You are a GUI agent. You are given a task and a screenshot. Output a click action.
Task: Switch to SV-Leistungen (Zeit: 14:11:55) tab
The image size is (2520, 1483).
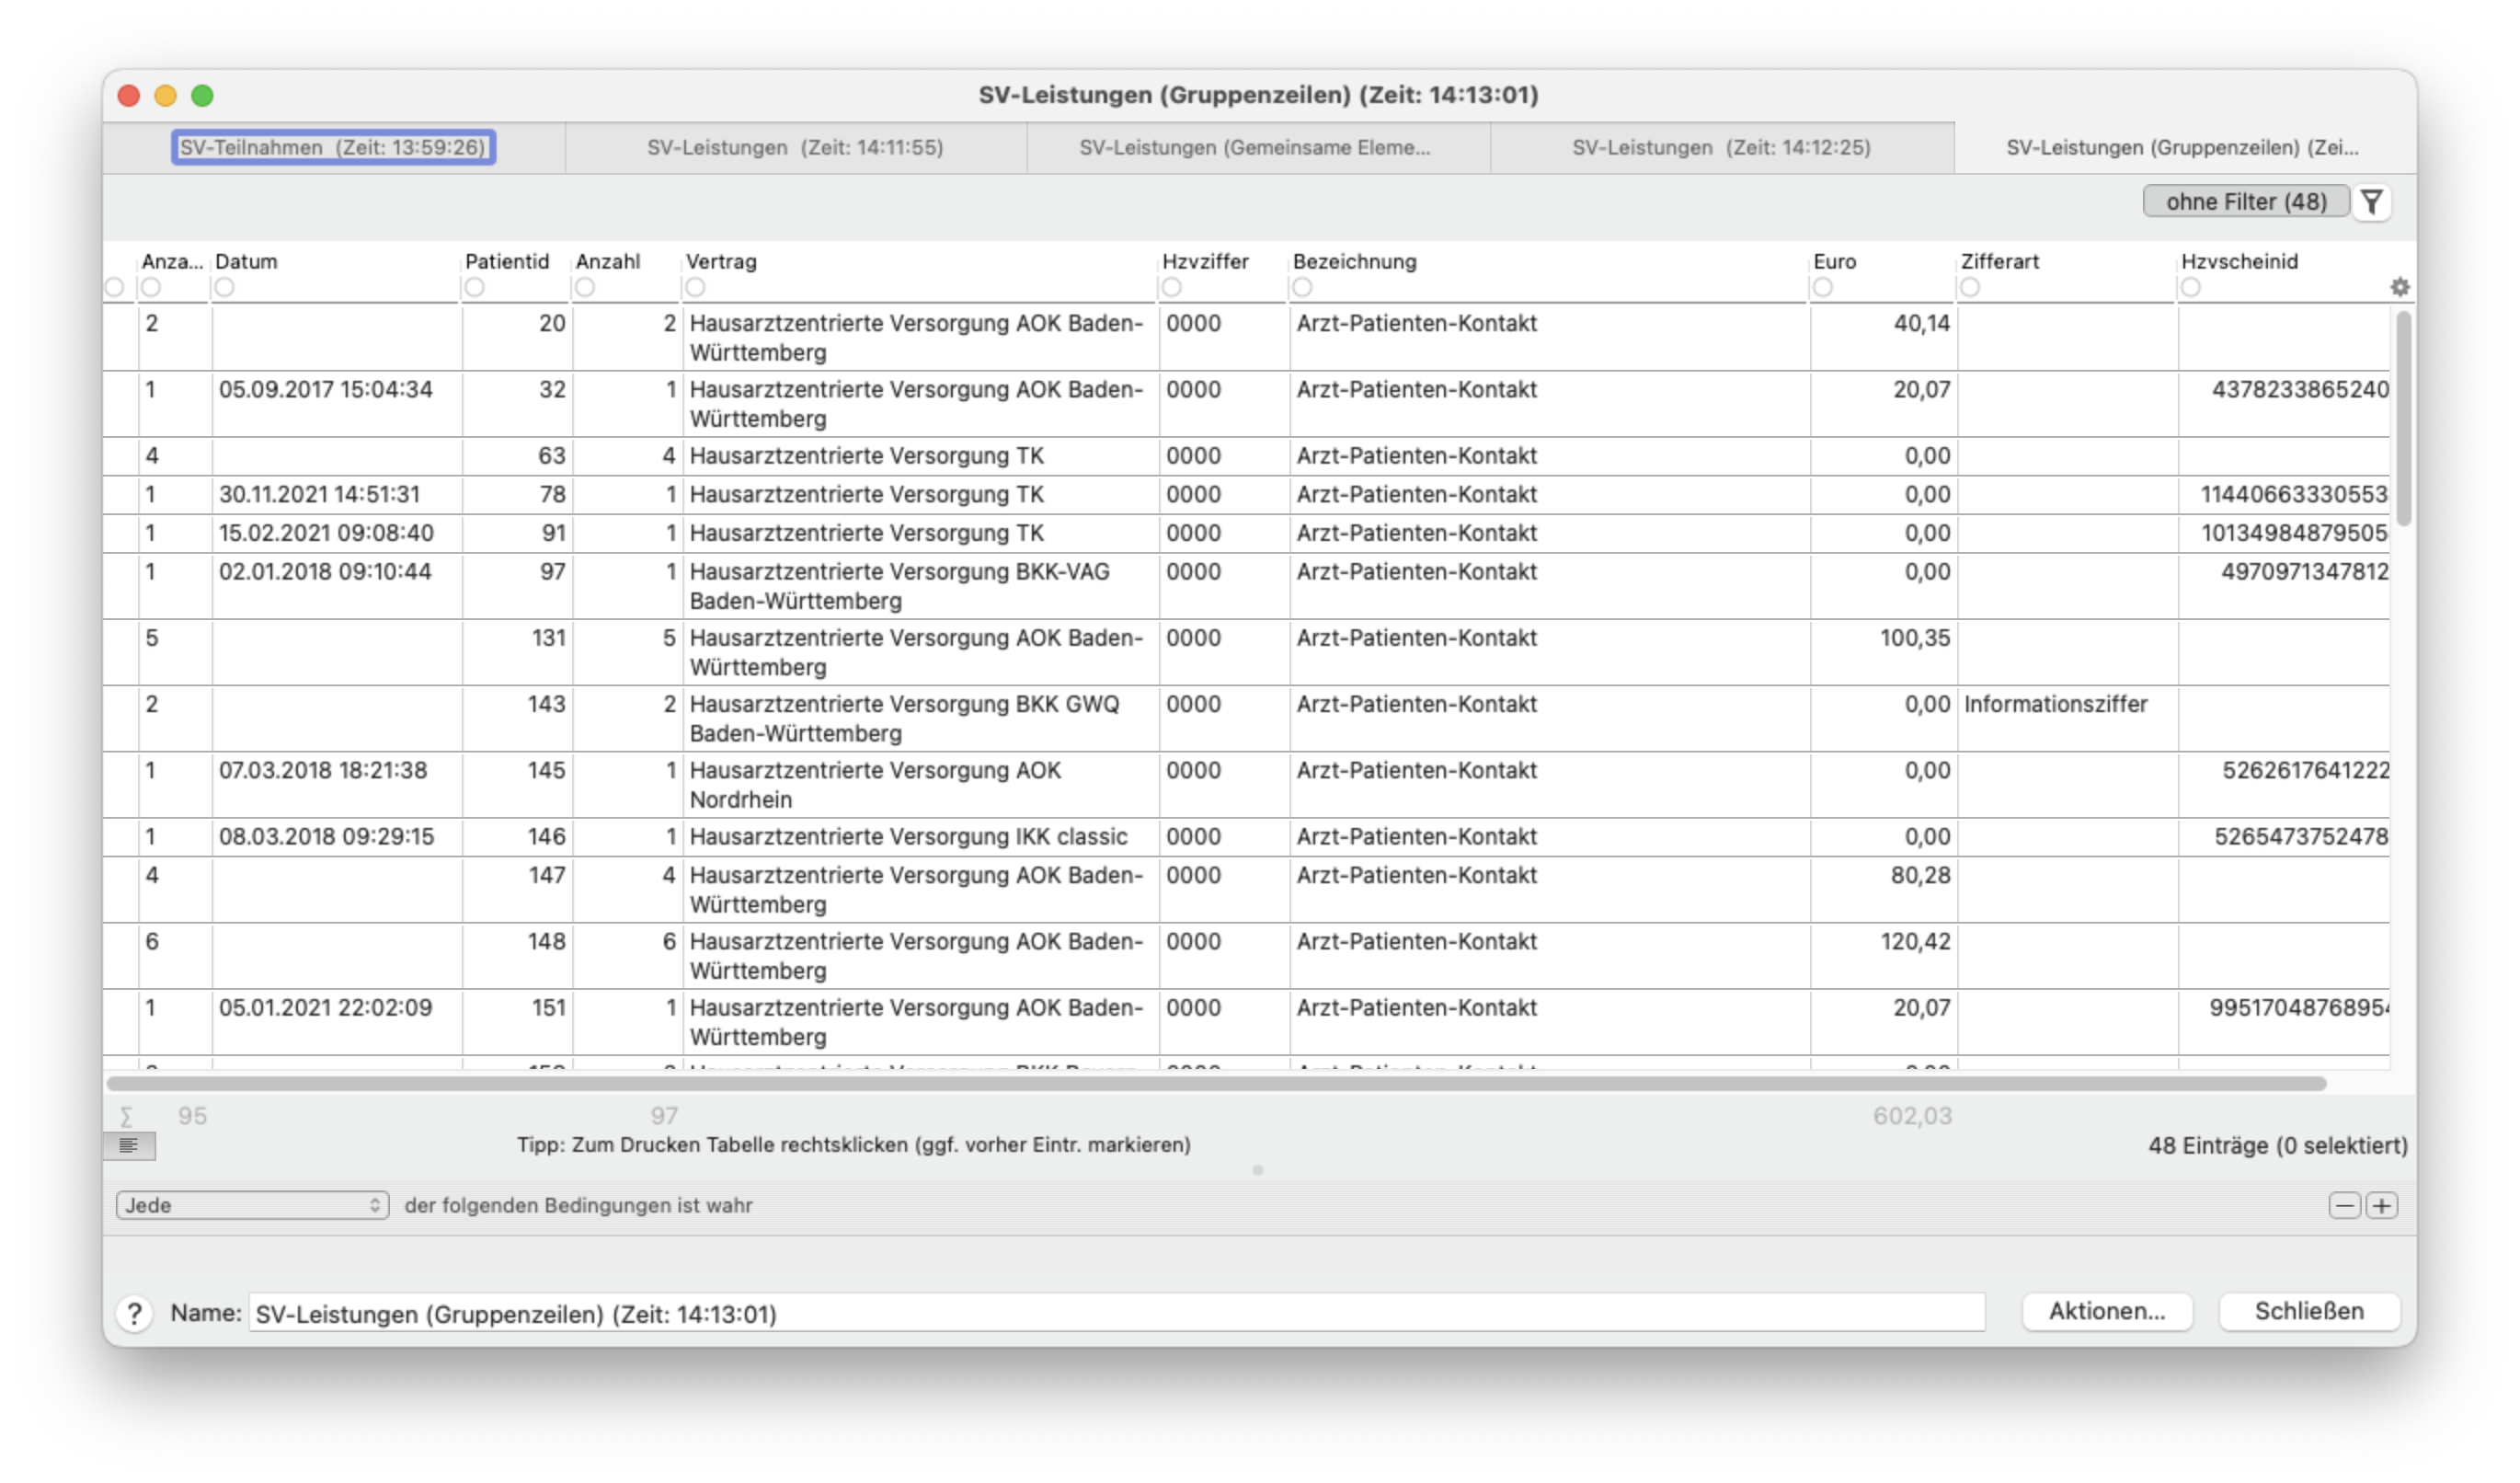pos(795,148)
